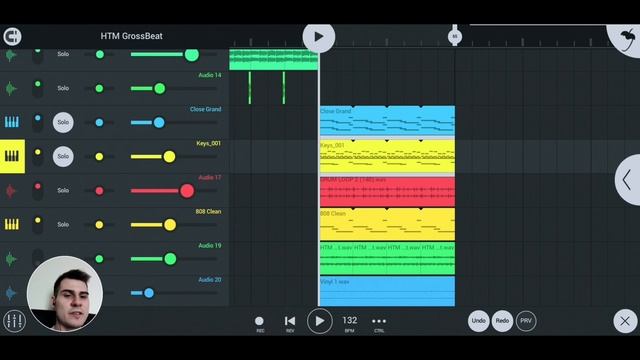The width and height of the screenshot is (640, 360).
Task: Tap the Audio 14 waveform track icon
Action: 11,88
